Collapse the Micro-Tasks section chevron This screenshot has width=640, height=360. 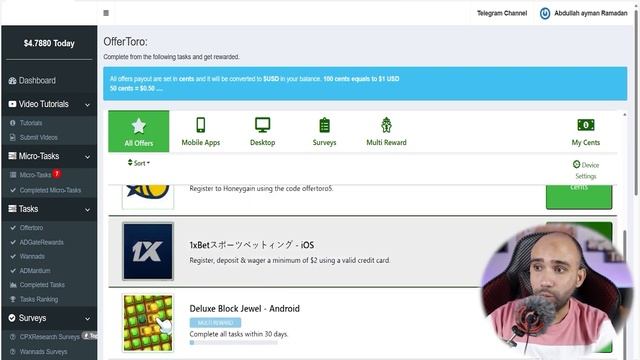point(87,157)
